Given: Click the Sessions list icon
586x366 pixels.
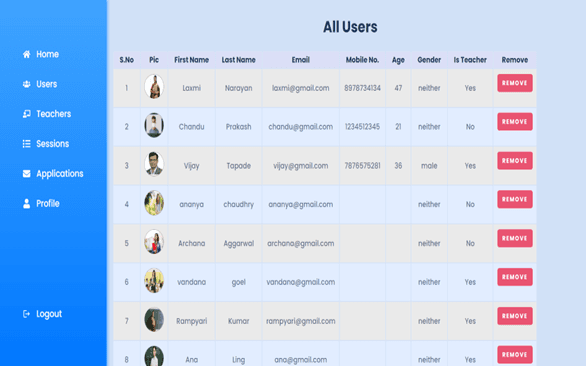Looking at the screenshot, I should coord(27,144).
